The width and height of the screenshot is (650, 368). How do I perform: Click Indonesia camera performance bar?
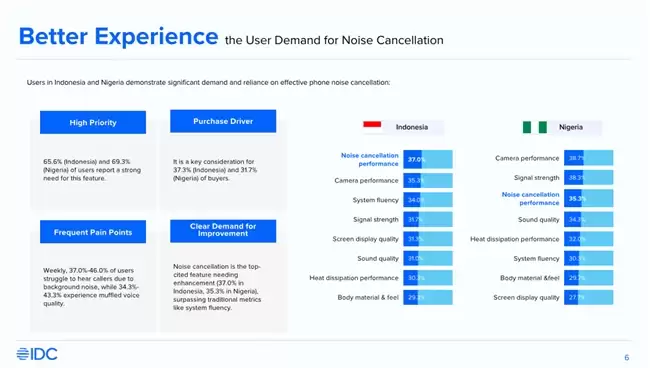pyautogui.click(x=428, y=180)
